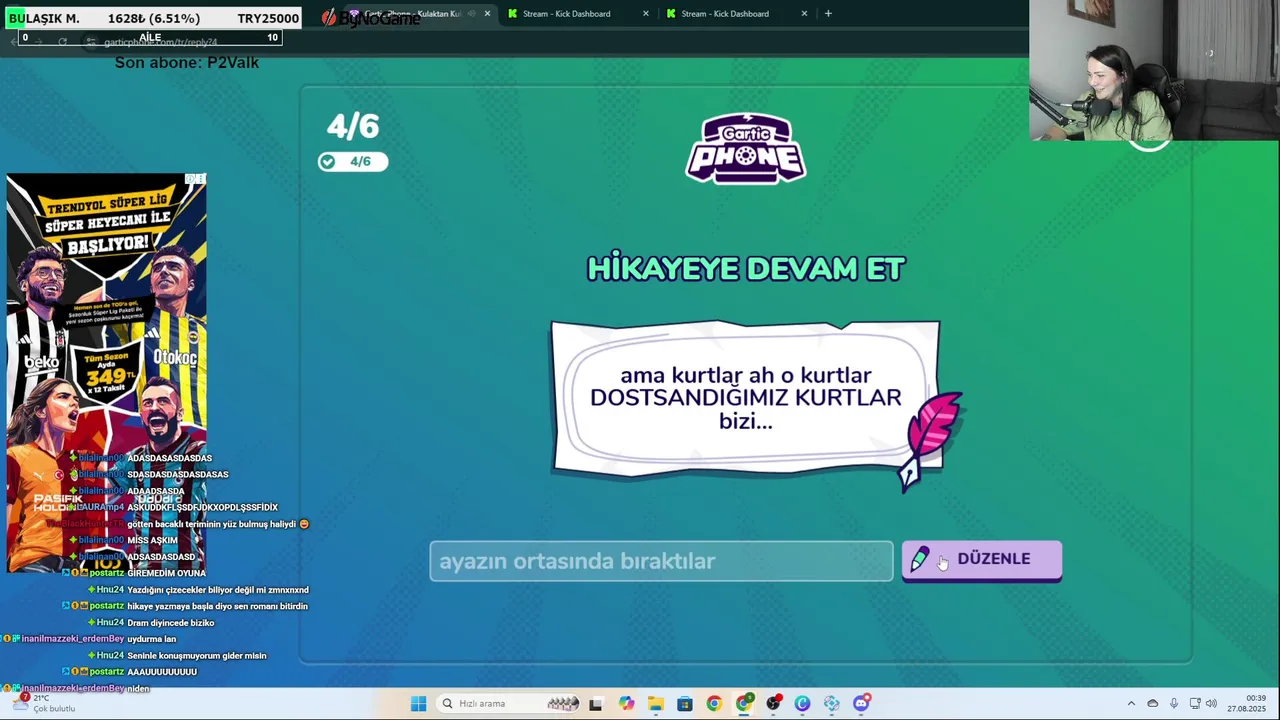
Task: Click the browser reload button
Action: (62, 41)
